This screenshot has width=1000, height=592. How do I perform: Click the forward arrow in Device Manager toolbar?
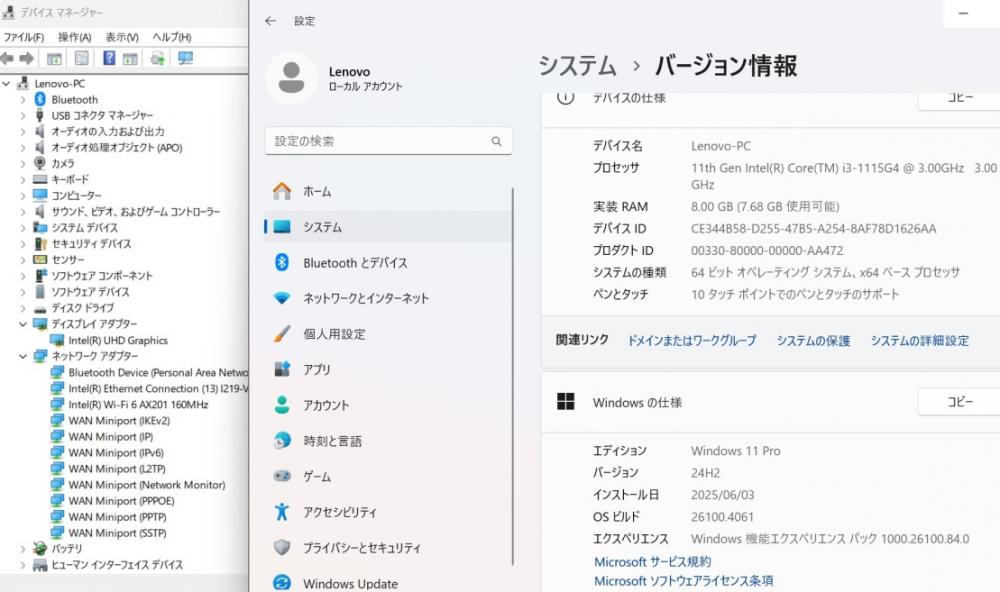tap(27, 59)
